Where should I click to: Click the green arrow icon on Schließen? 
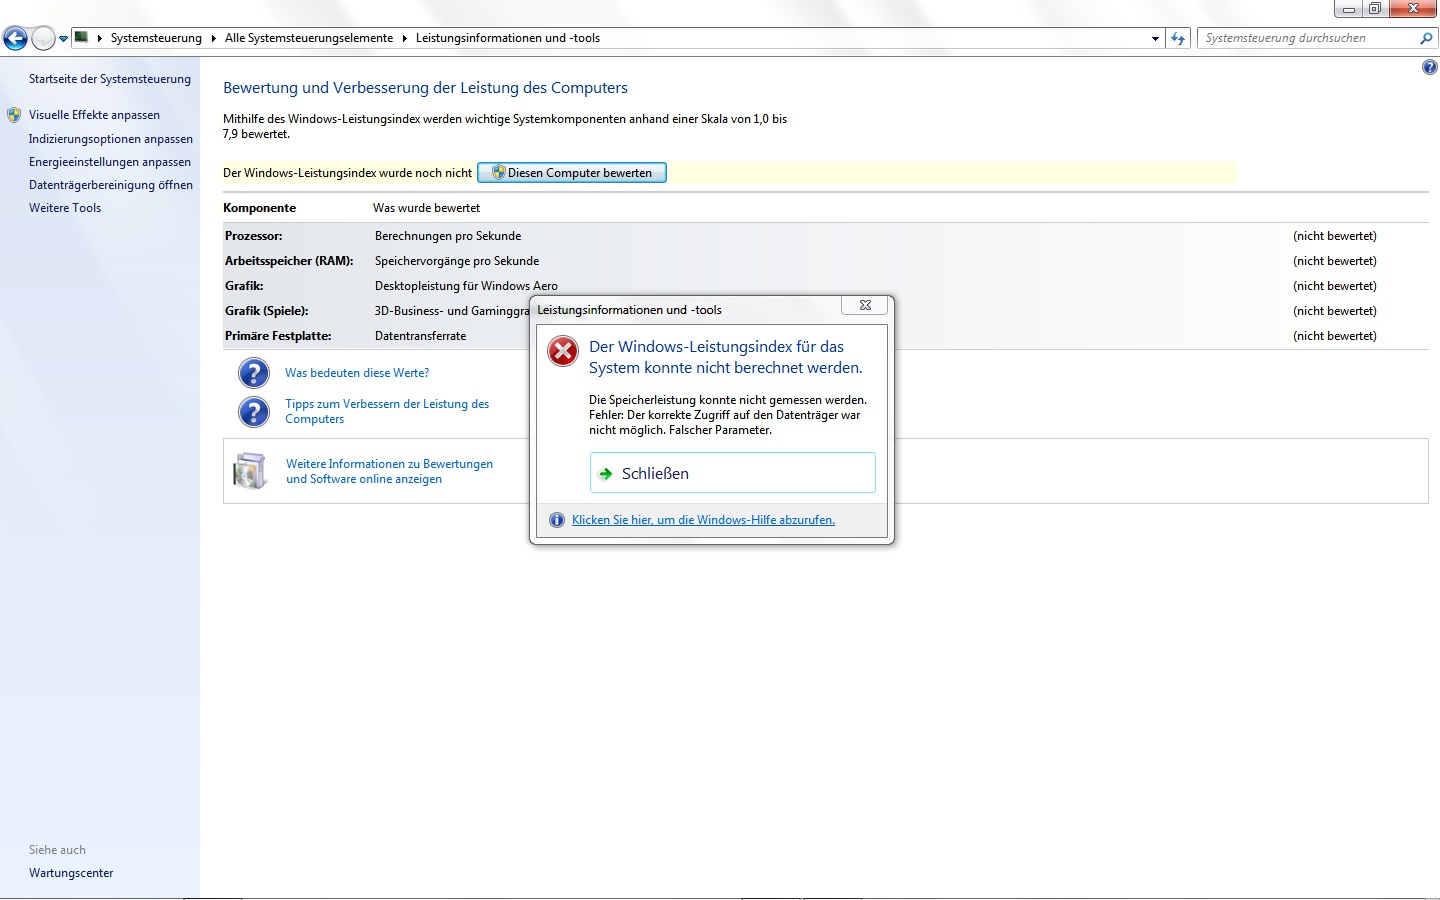click(605, 474)
